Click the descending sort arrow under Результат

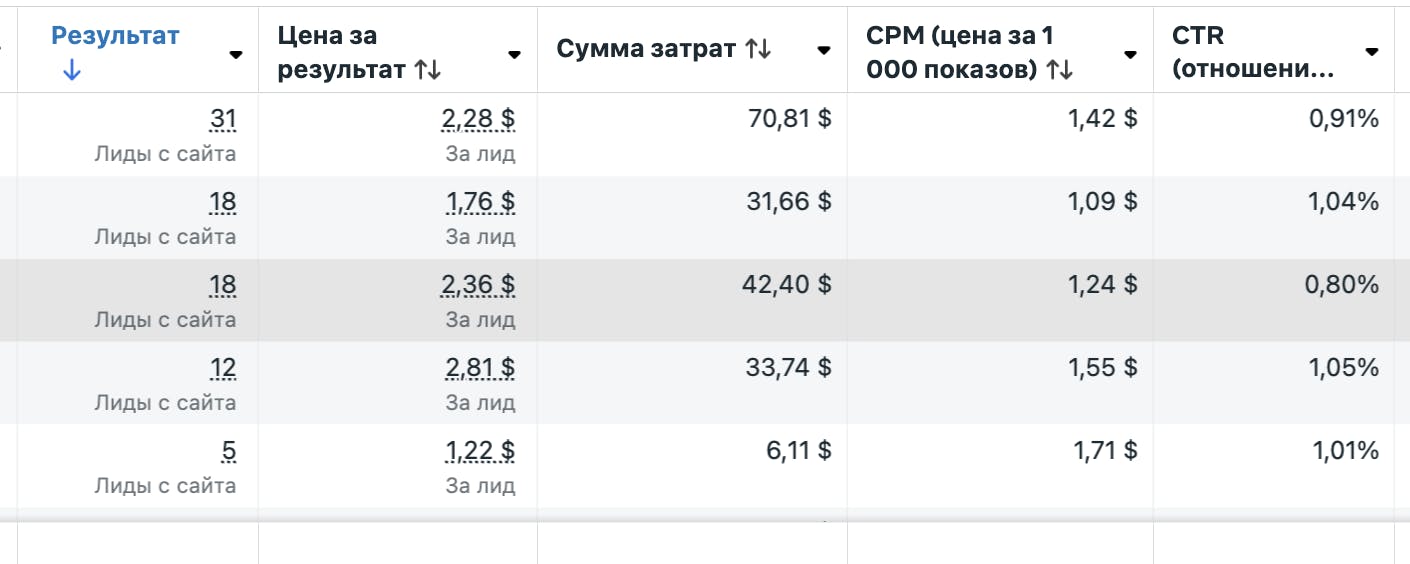(70, 72)
